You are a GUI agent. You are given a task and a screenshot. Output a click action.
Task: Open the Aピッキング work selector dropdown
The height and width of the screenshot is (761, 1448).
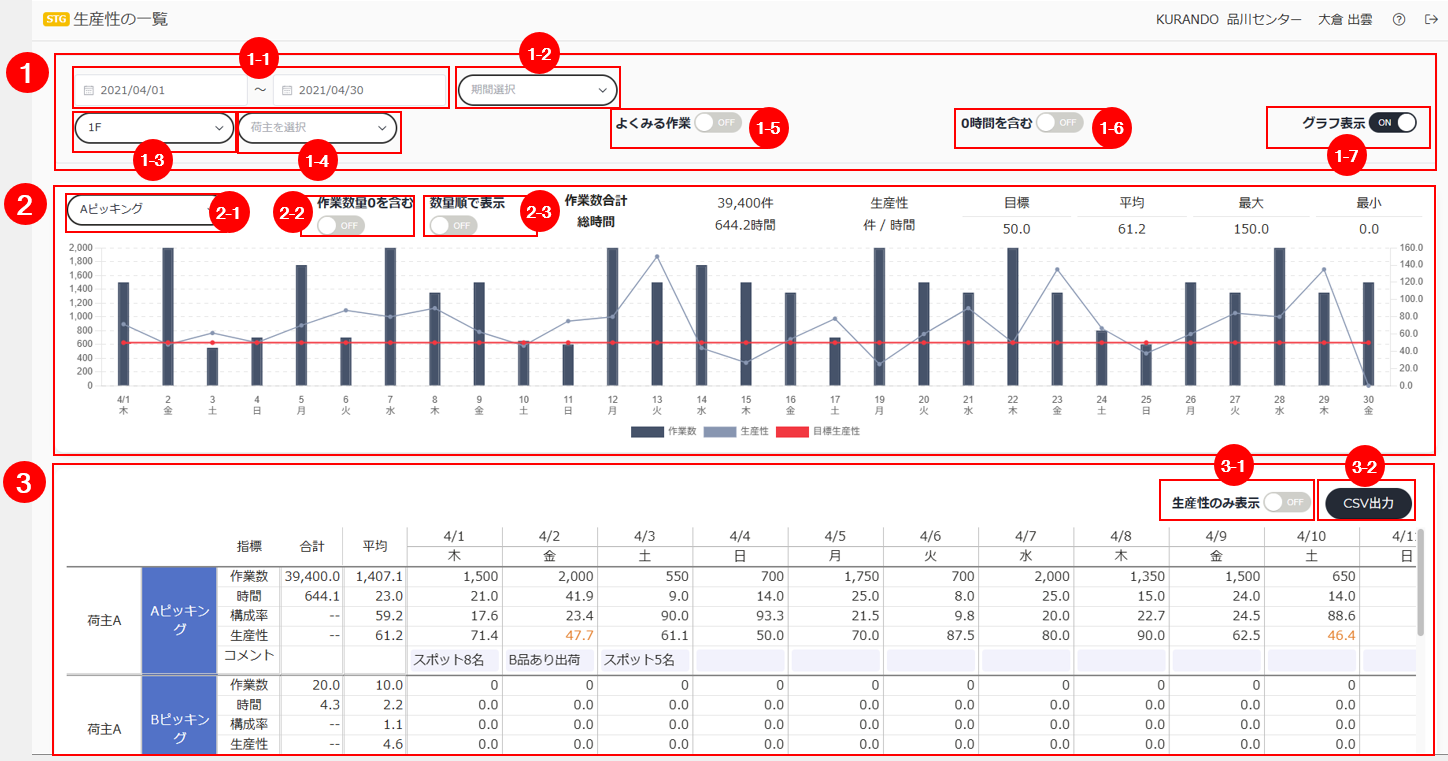(142, 210)
